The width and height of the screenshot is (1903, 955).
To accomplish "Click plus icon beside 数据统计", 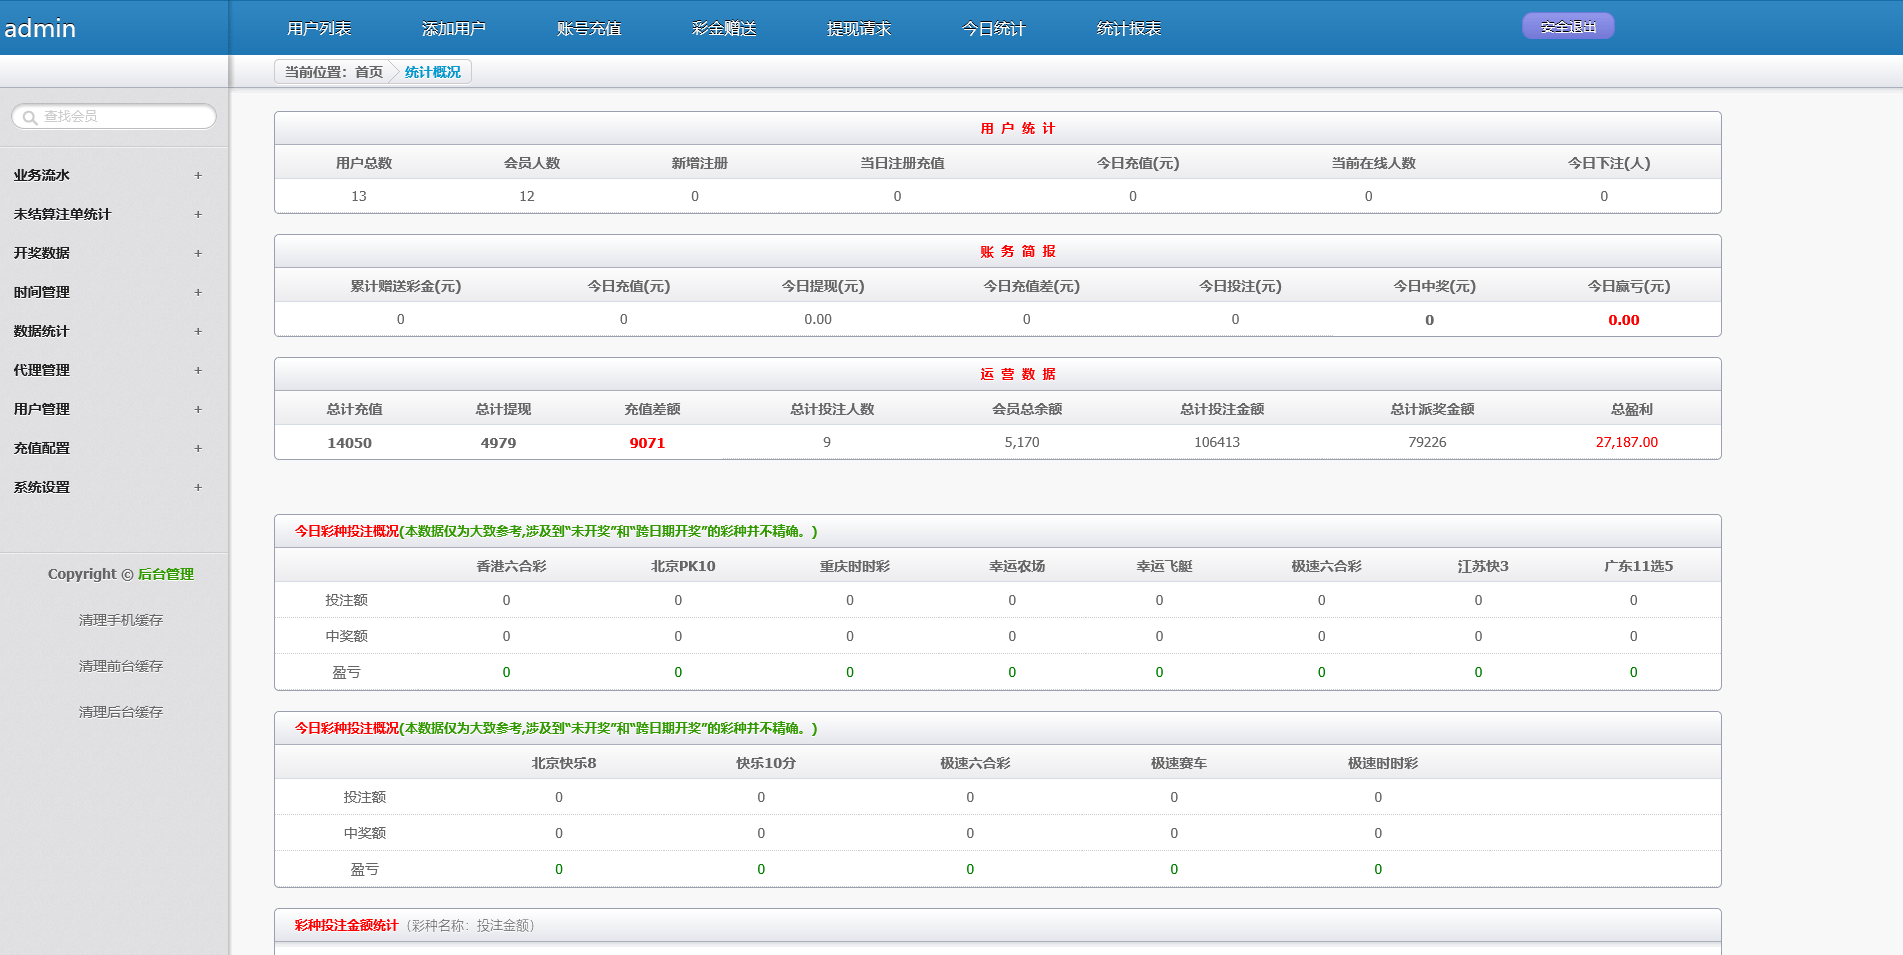I will pyautogui.click(x=198, y=331).
